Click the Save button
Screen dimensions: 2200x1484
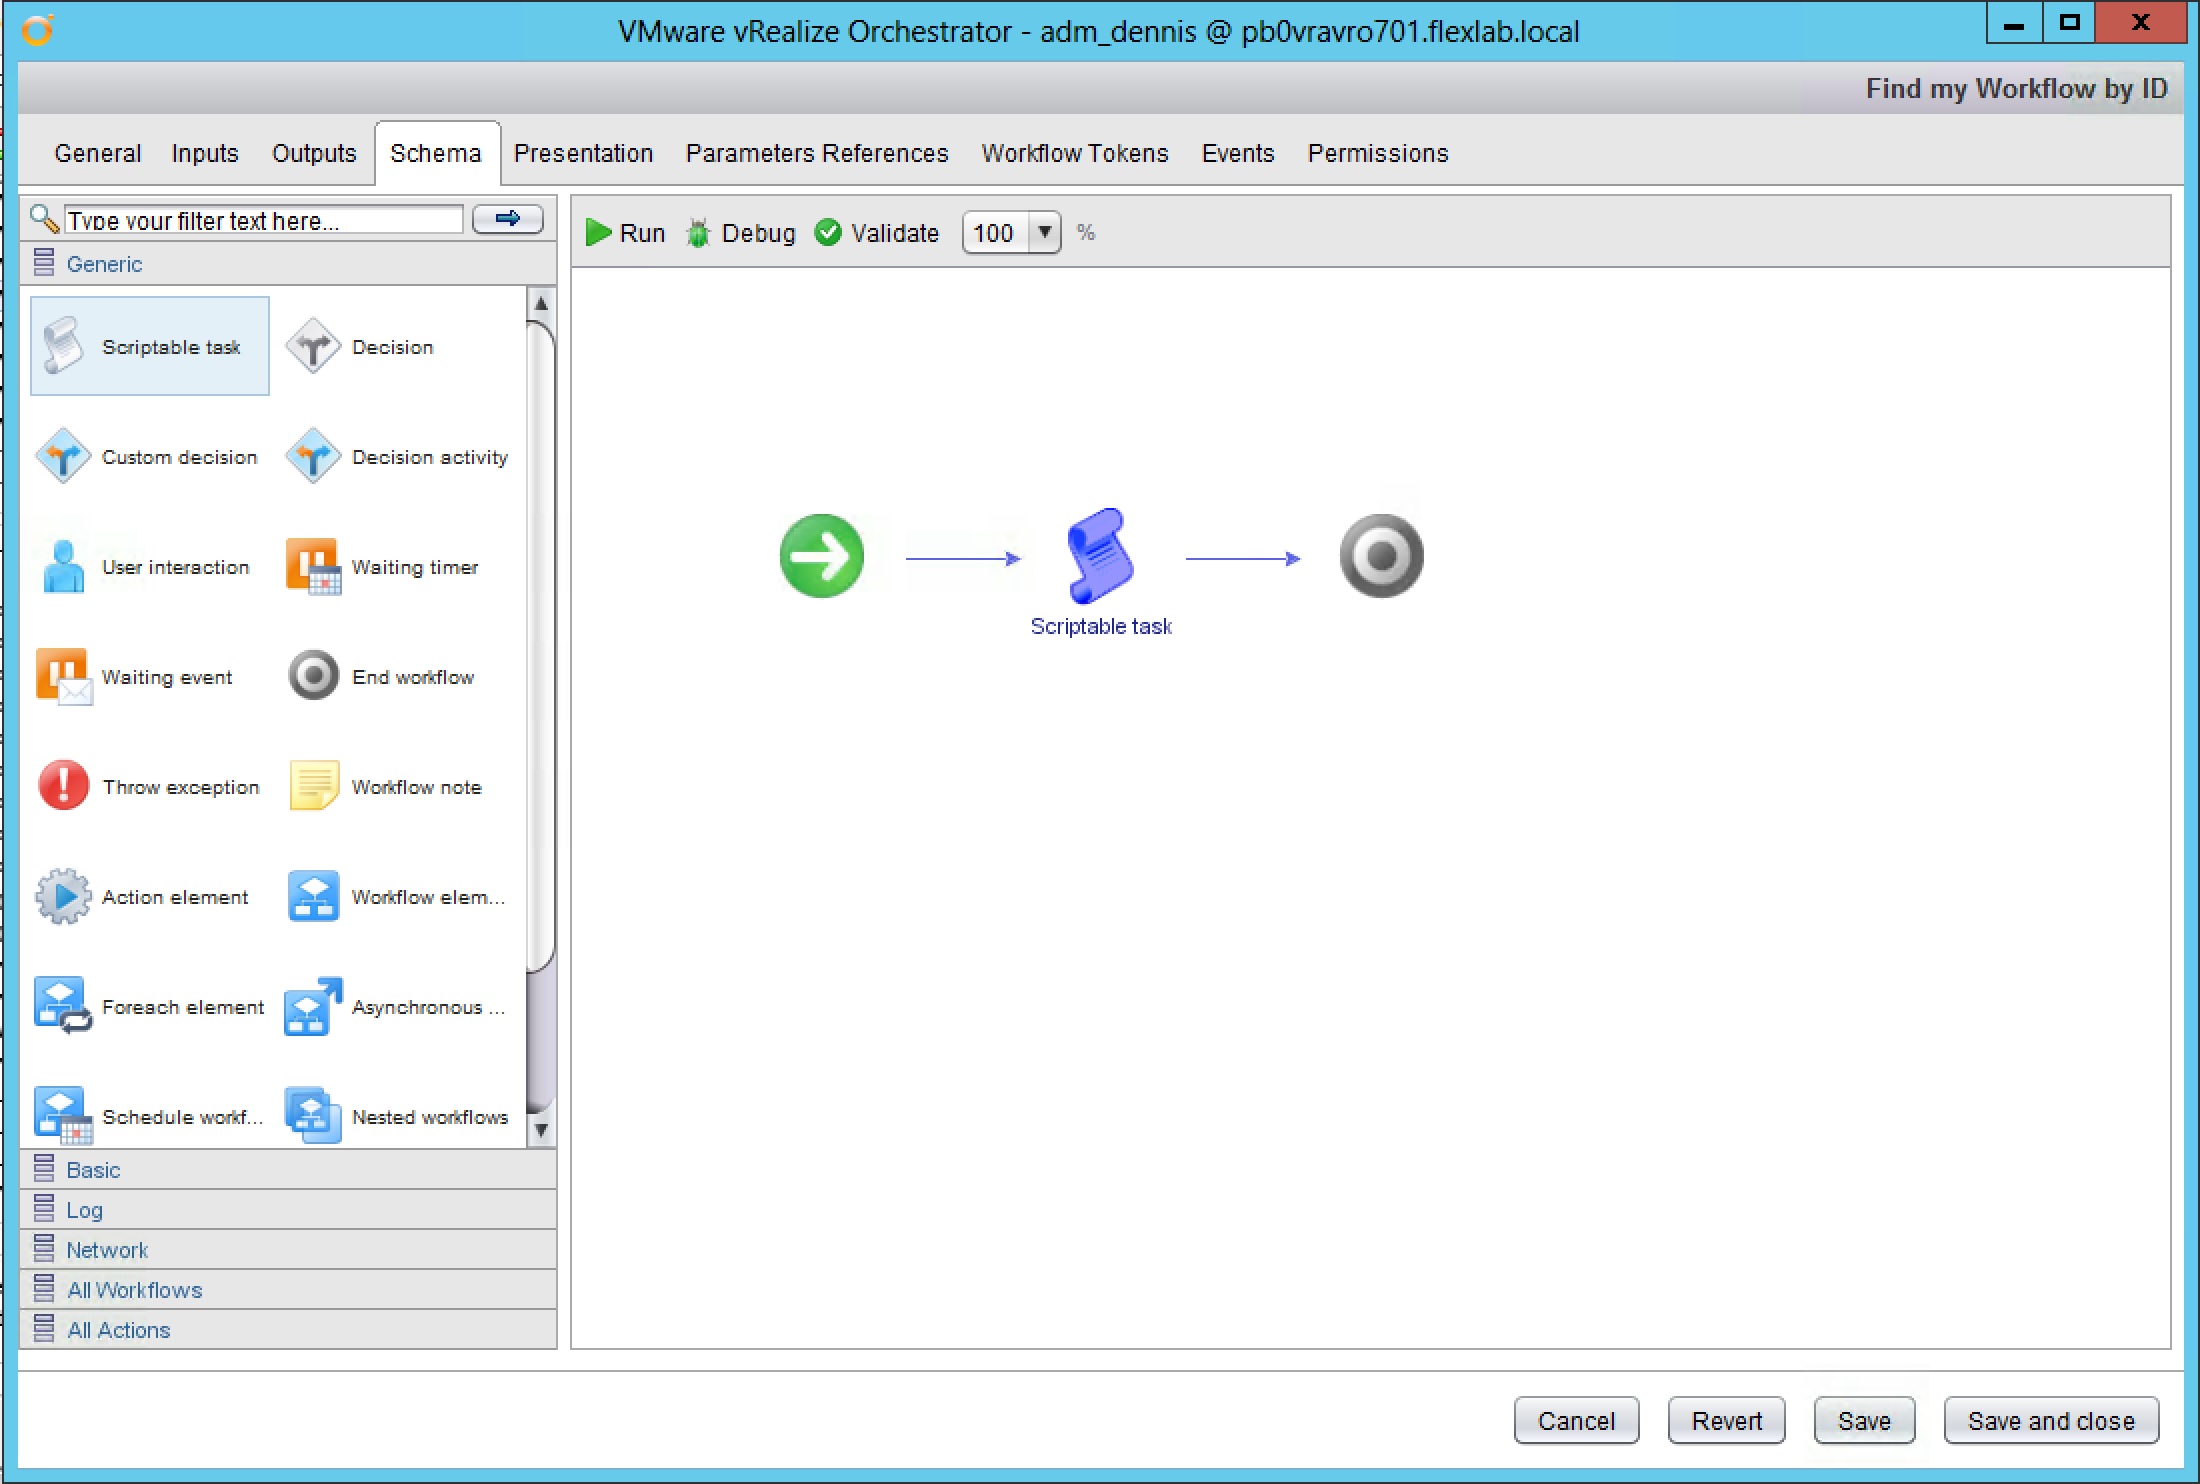[1864, 1420]
